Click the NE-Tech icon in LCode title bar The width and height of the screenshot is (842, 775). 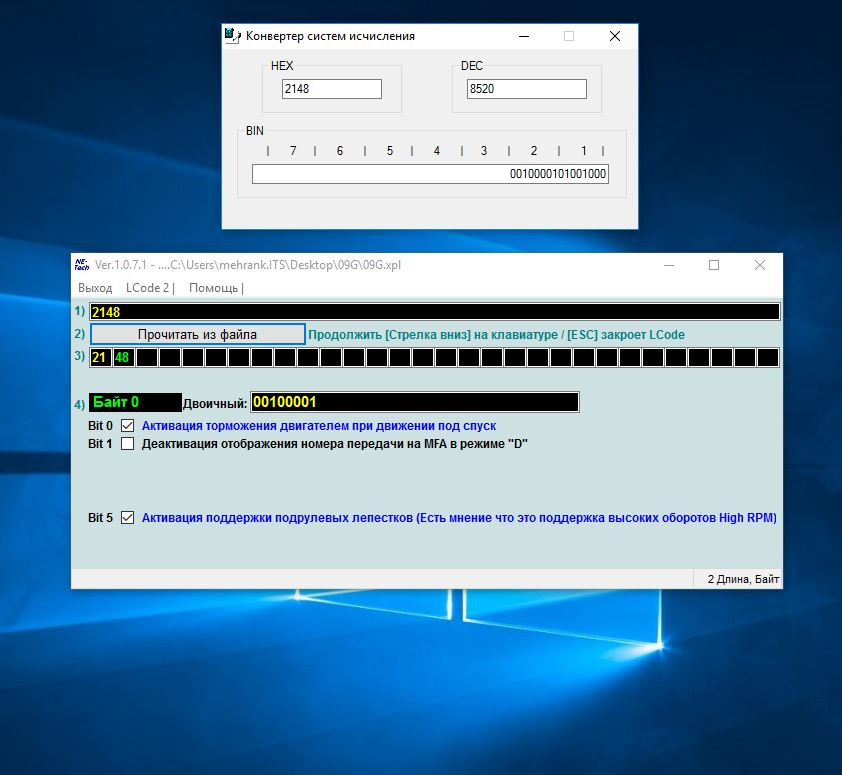82,264
